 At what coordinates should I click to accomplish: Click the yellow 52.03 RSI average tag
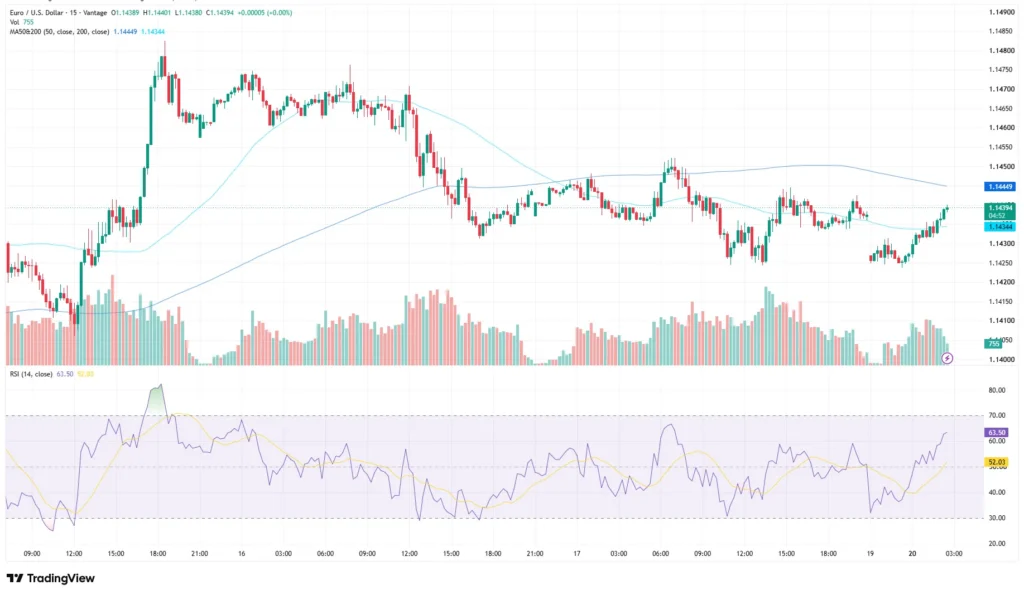coord(996,462)
